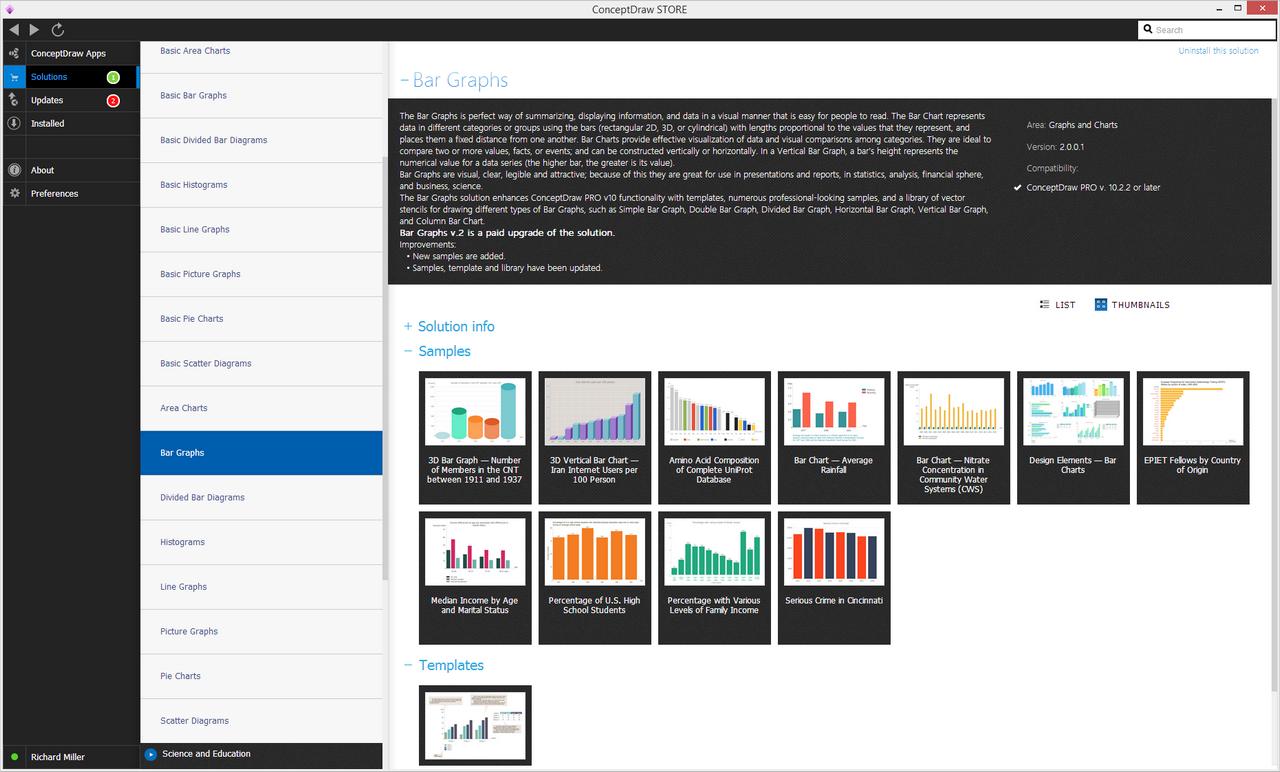Image resolution: width=1280 pixels, height=772 pixels.
Task: Open Median Income by Age sample
Action: click(475, 577)
